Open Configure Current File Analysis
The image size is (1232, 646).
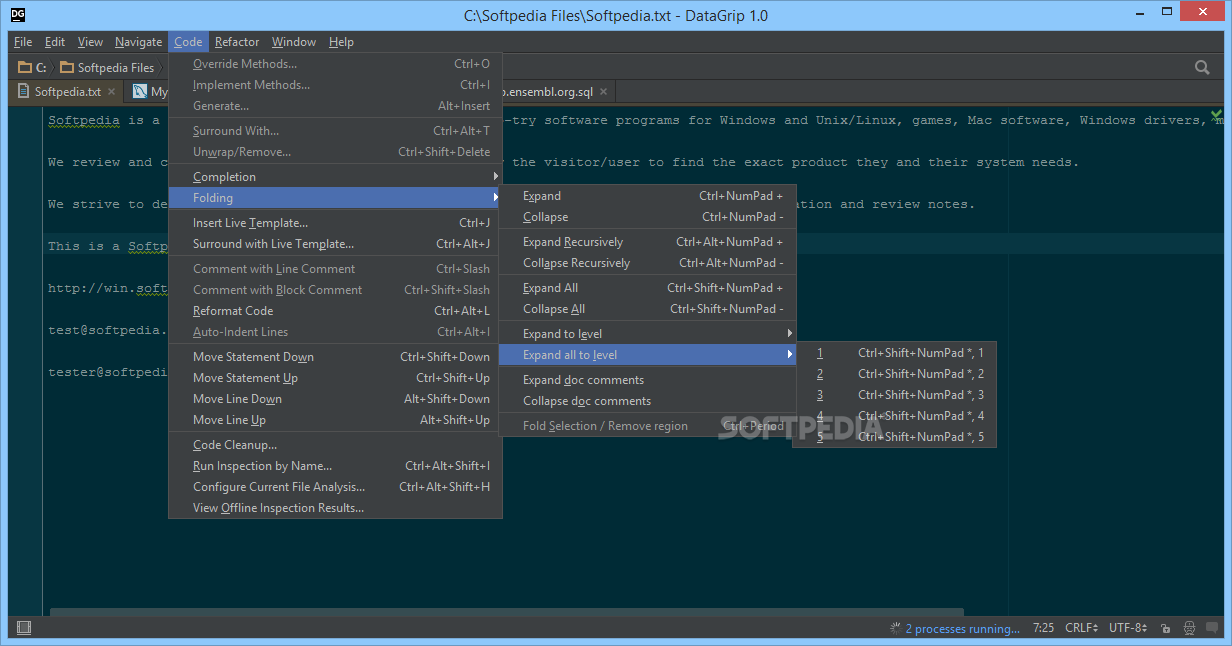click(x=335, y=487)
